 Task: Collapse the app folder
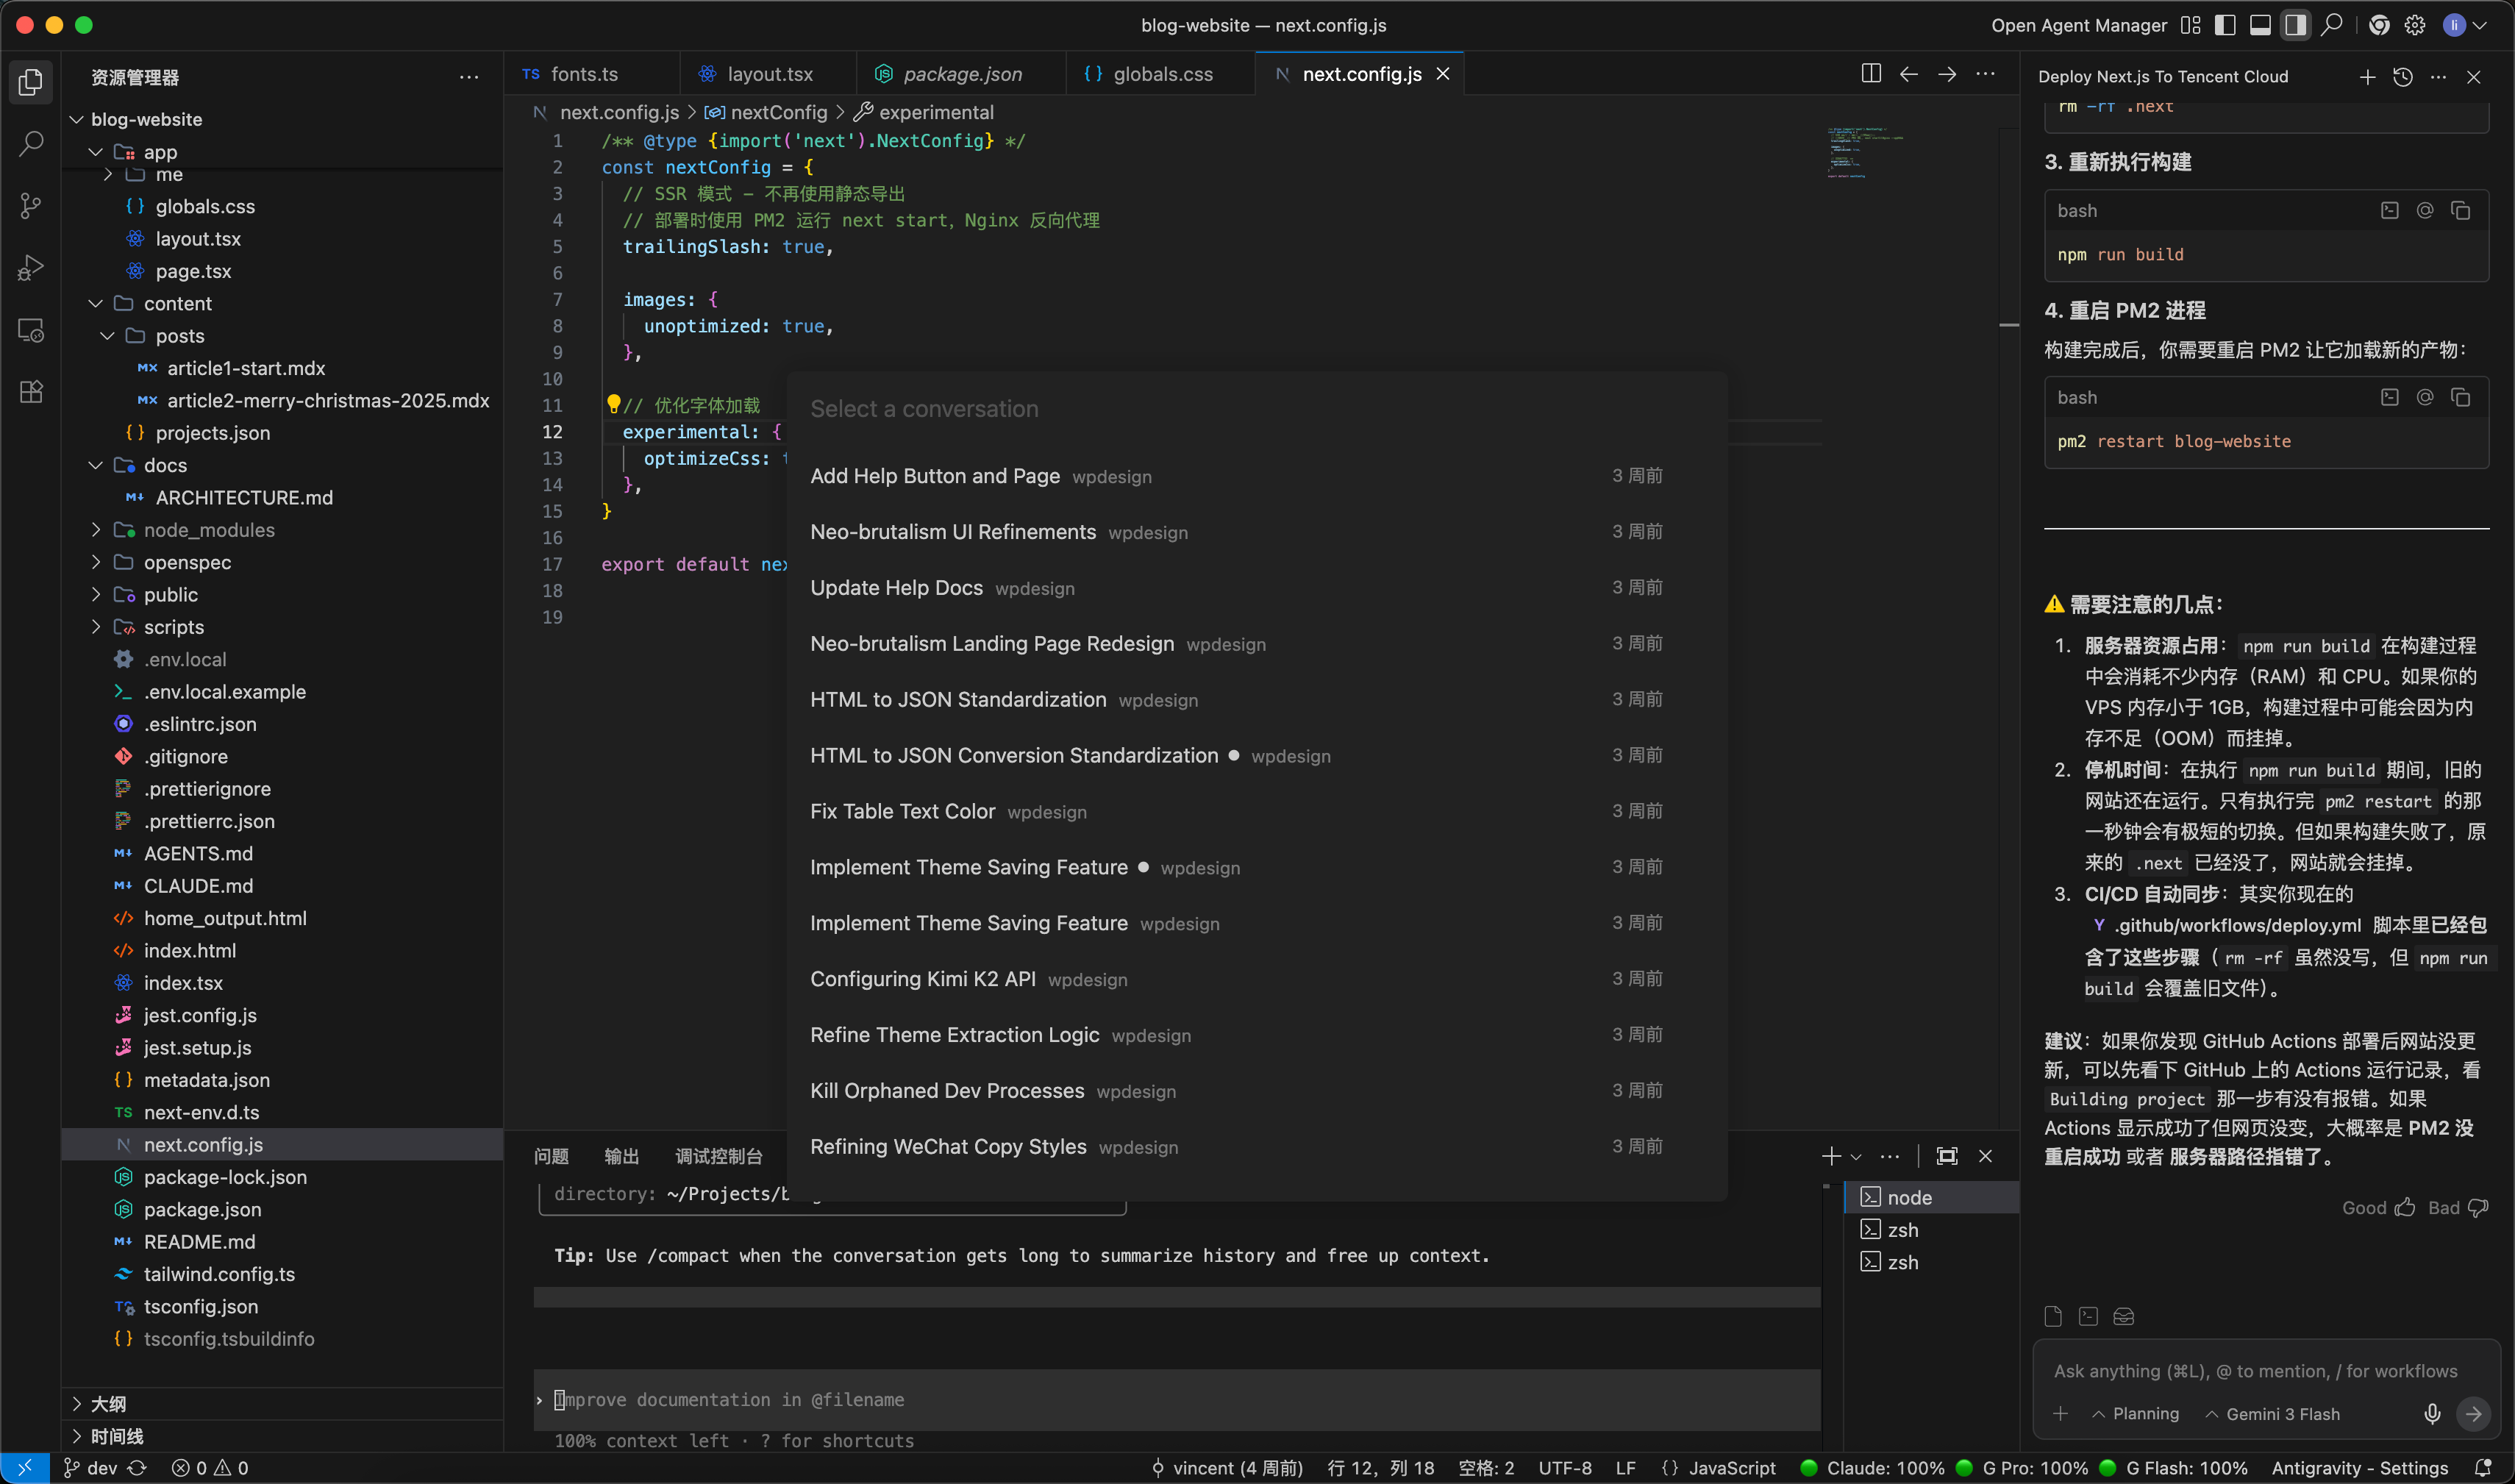[x=96, y=152]
